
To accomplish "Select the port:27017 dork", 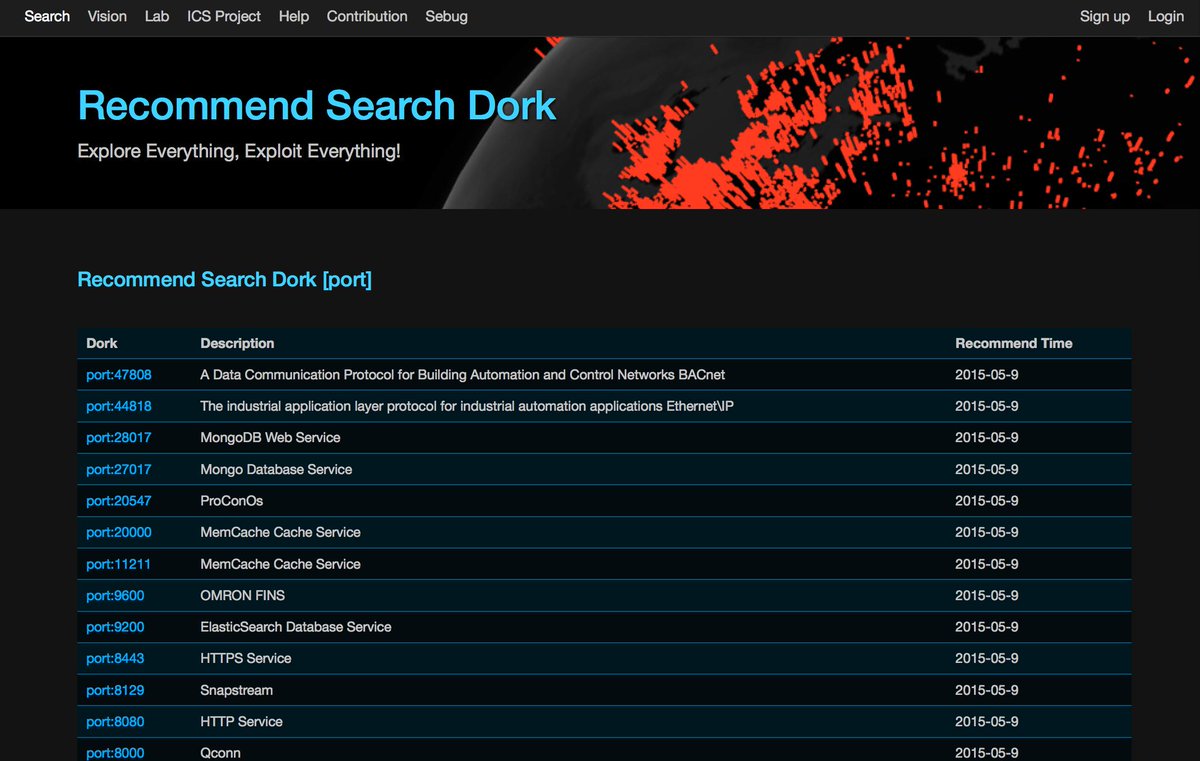I will [119, 469].
